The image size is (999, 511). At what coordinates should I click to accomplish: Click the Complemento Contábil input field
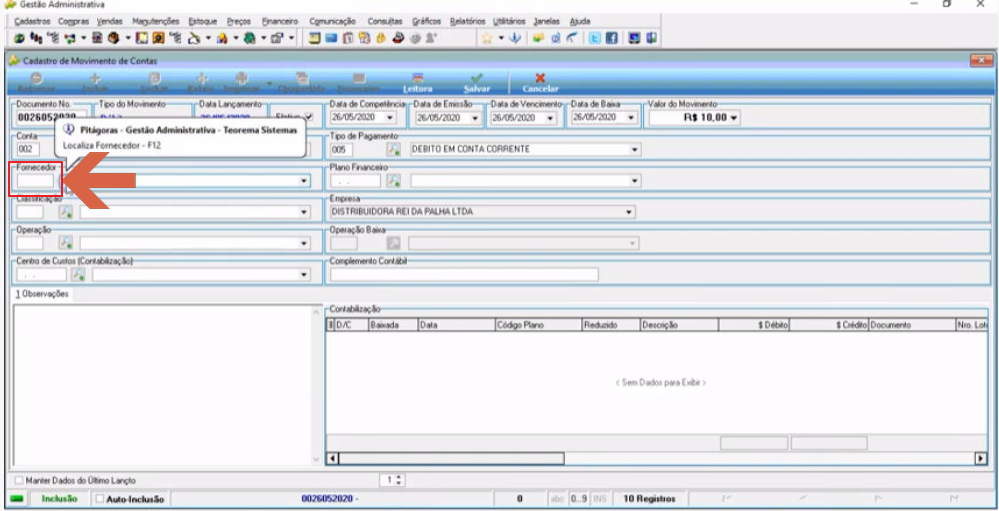click(464, 275)
